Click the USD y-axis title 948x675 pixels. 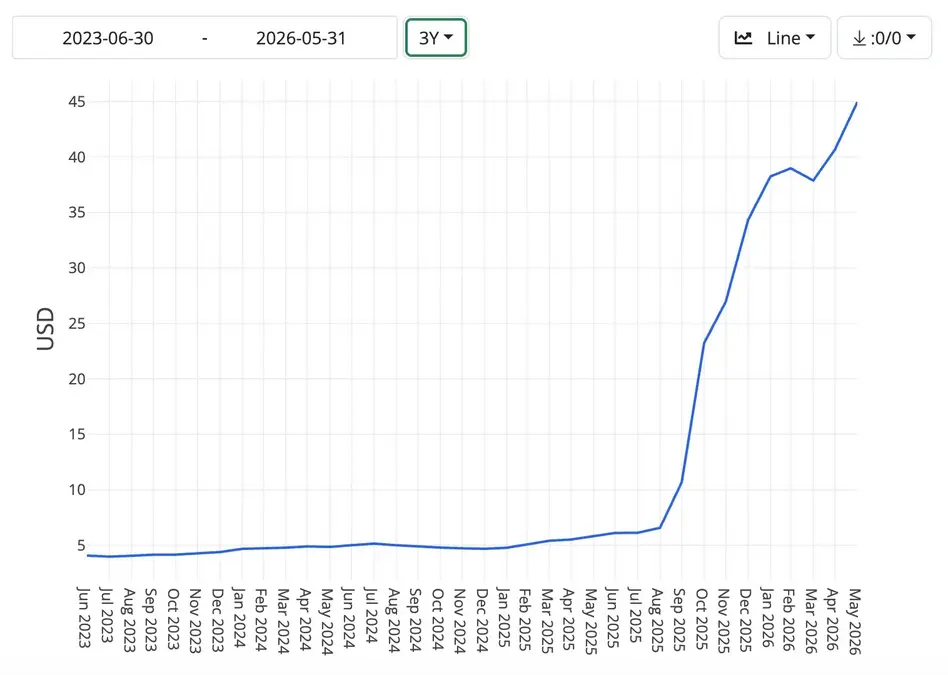point(45,329)
